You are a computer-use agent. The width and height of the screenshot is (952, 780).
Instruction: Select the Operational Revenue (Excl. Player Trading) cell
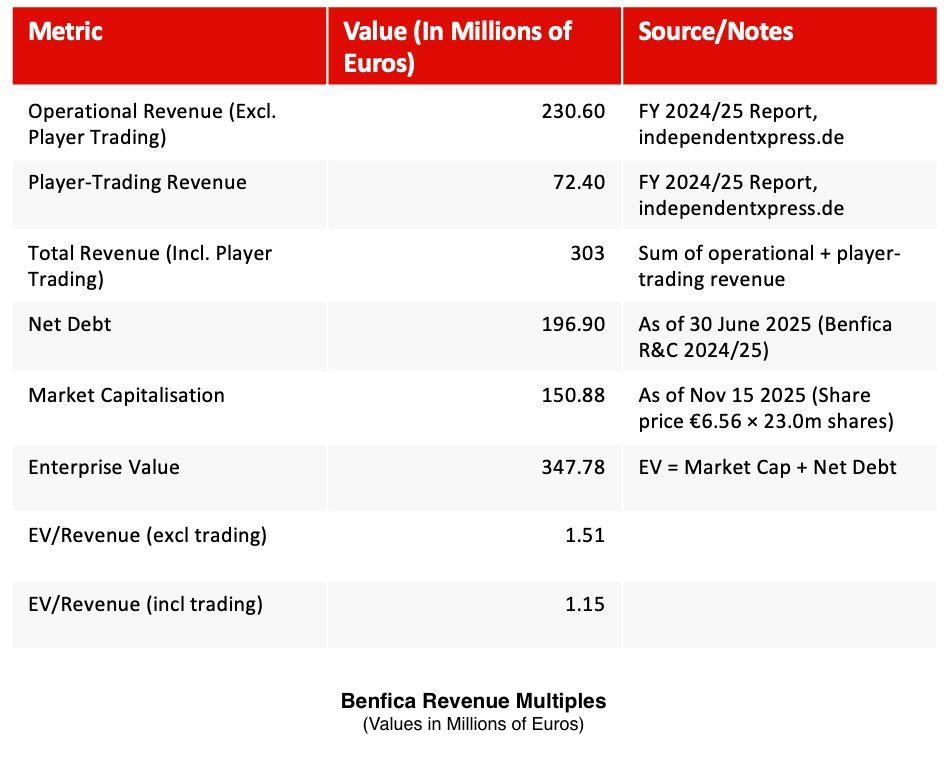(152, 124)
